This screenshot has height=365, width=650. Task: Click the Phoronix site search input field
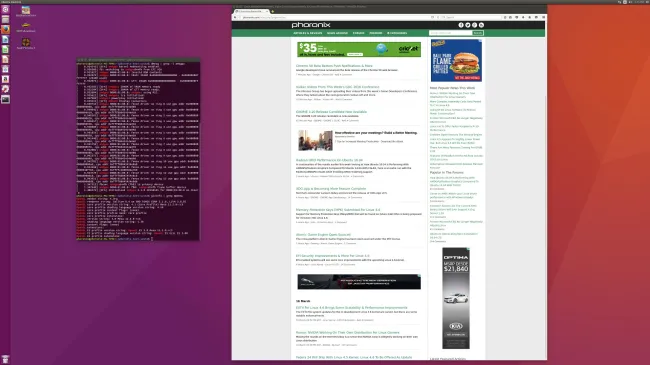451,33
